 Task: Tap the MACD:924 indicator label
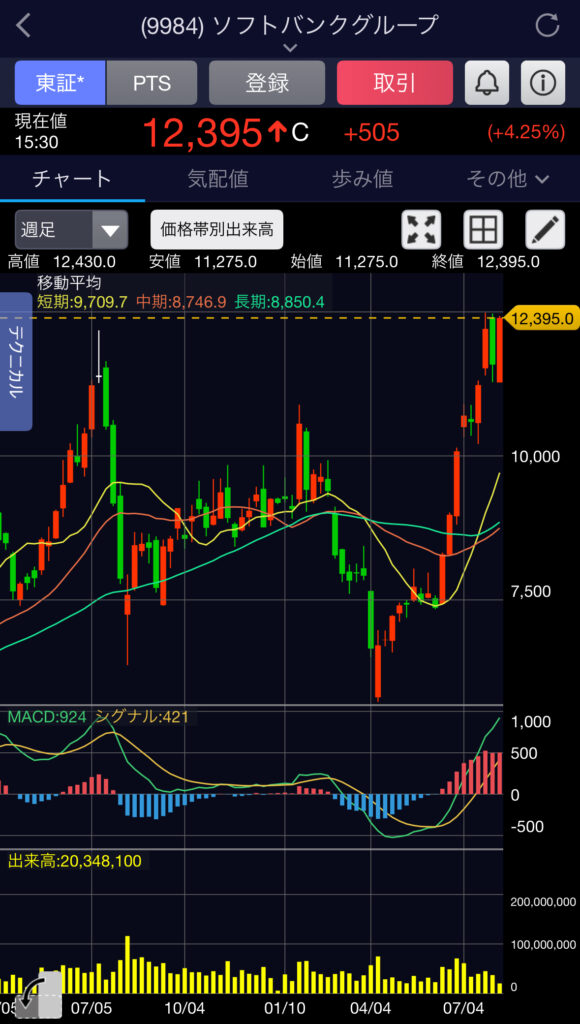[x=47, y=717]
